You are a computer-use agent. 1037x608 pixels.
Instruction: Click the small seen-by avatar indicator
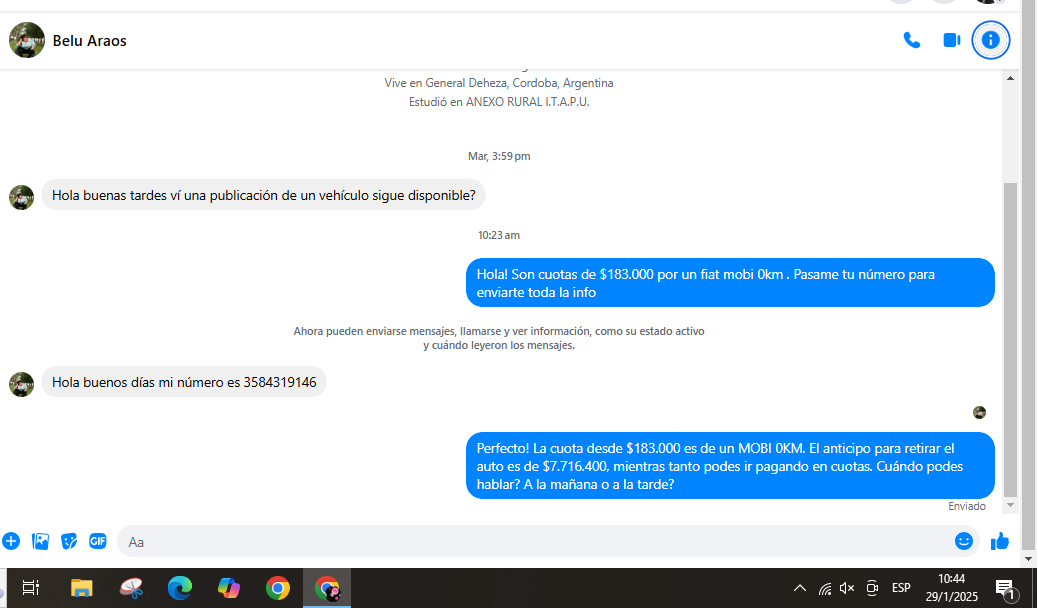[979, 413]
